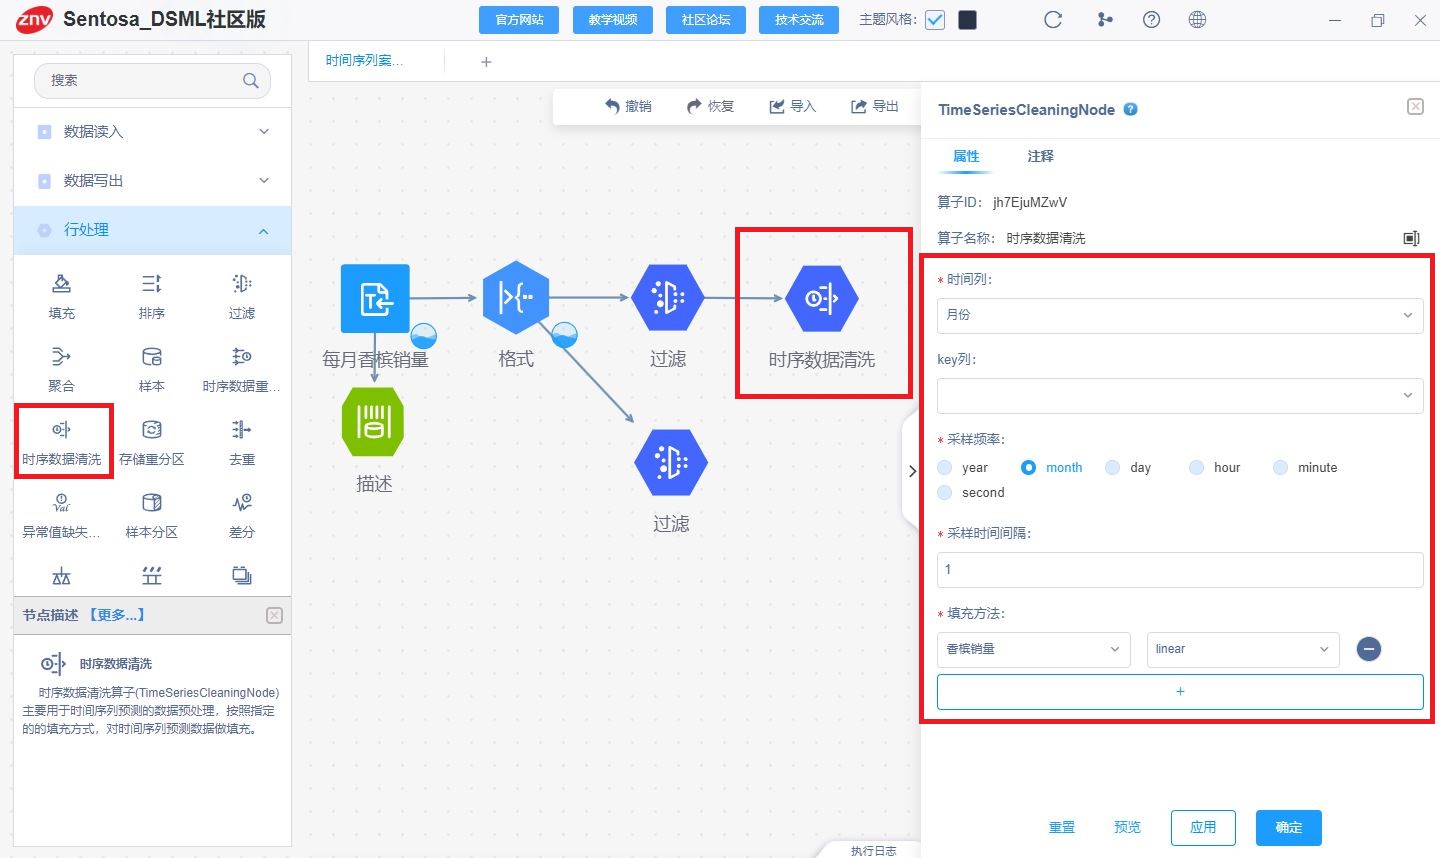This screenshot has height=858, width=1440.
Task: Open the 香槟销量 column dropdown
Action: (1033, 649)
